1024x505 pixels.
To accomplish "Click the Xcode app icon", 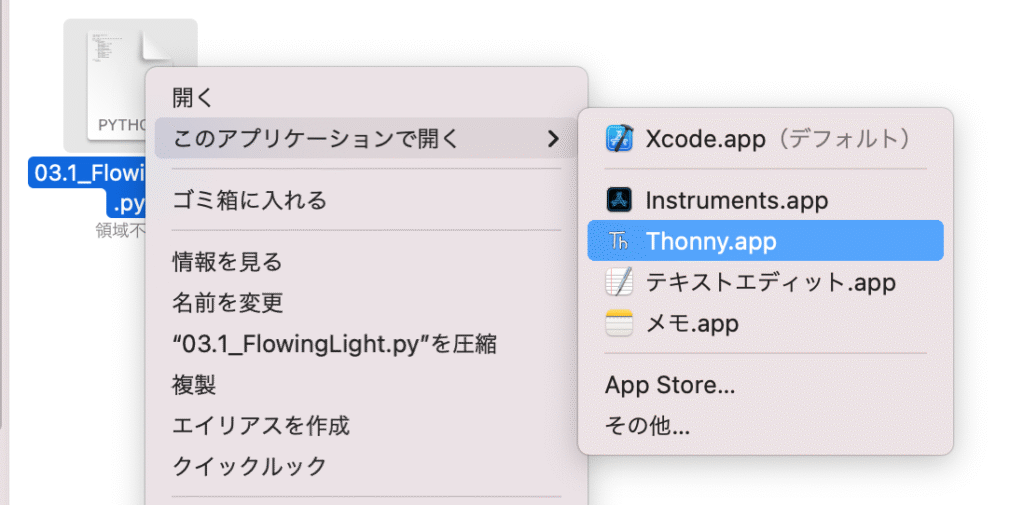I will (x=620, y=138).
